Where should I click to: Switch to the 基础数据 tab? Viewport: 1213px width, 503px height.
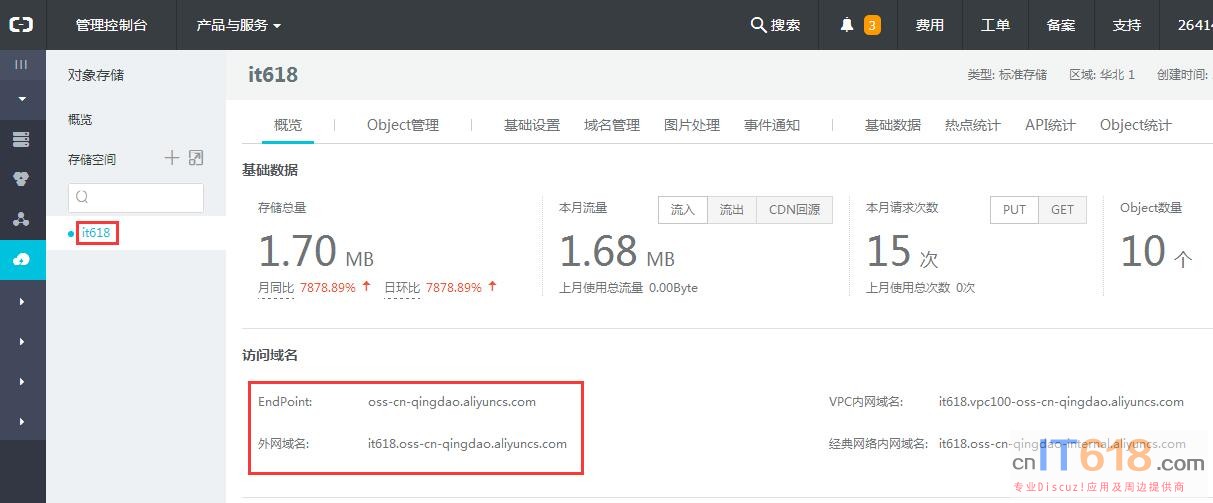pos(893,125)
